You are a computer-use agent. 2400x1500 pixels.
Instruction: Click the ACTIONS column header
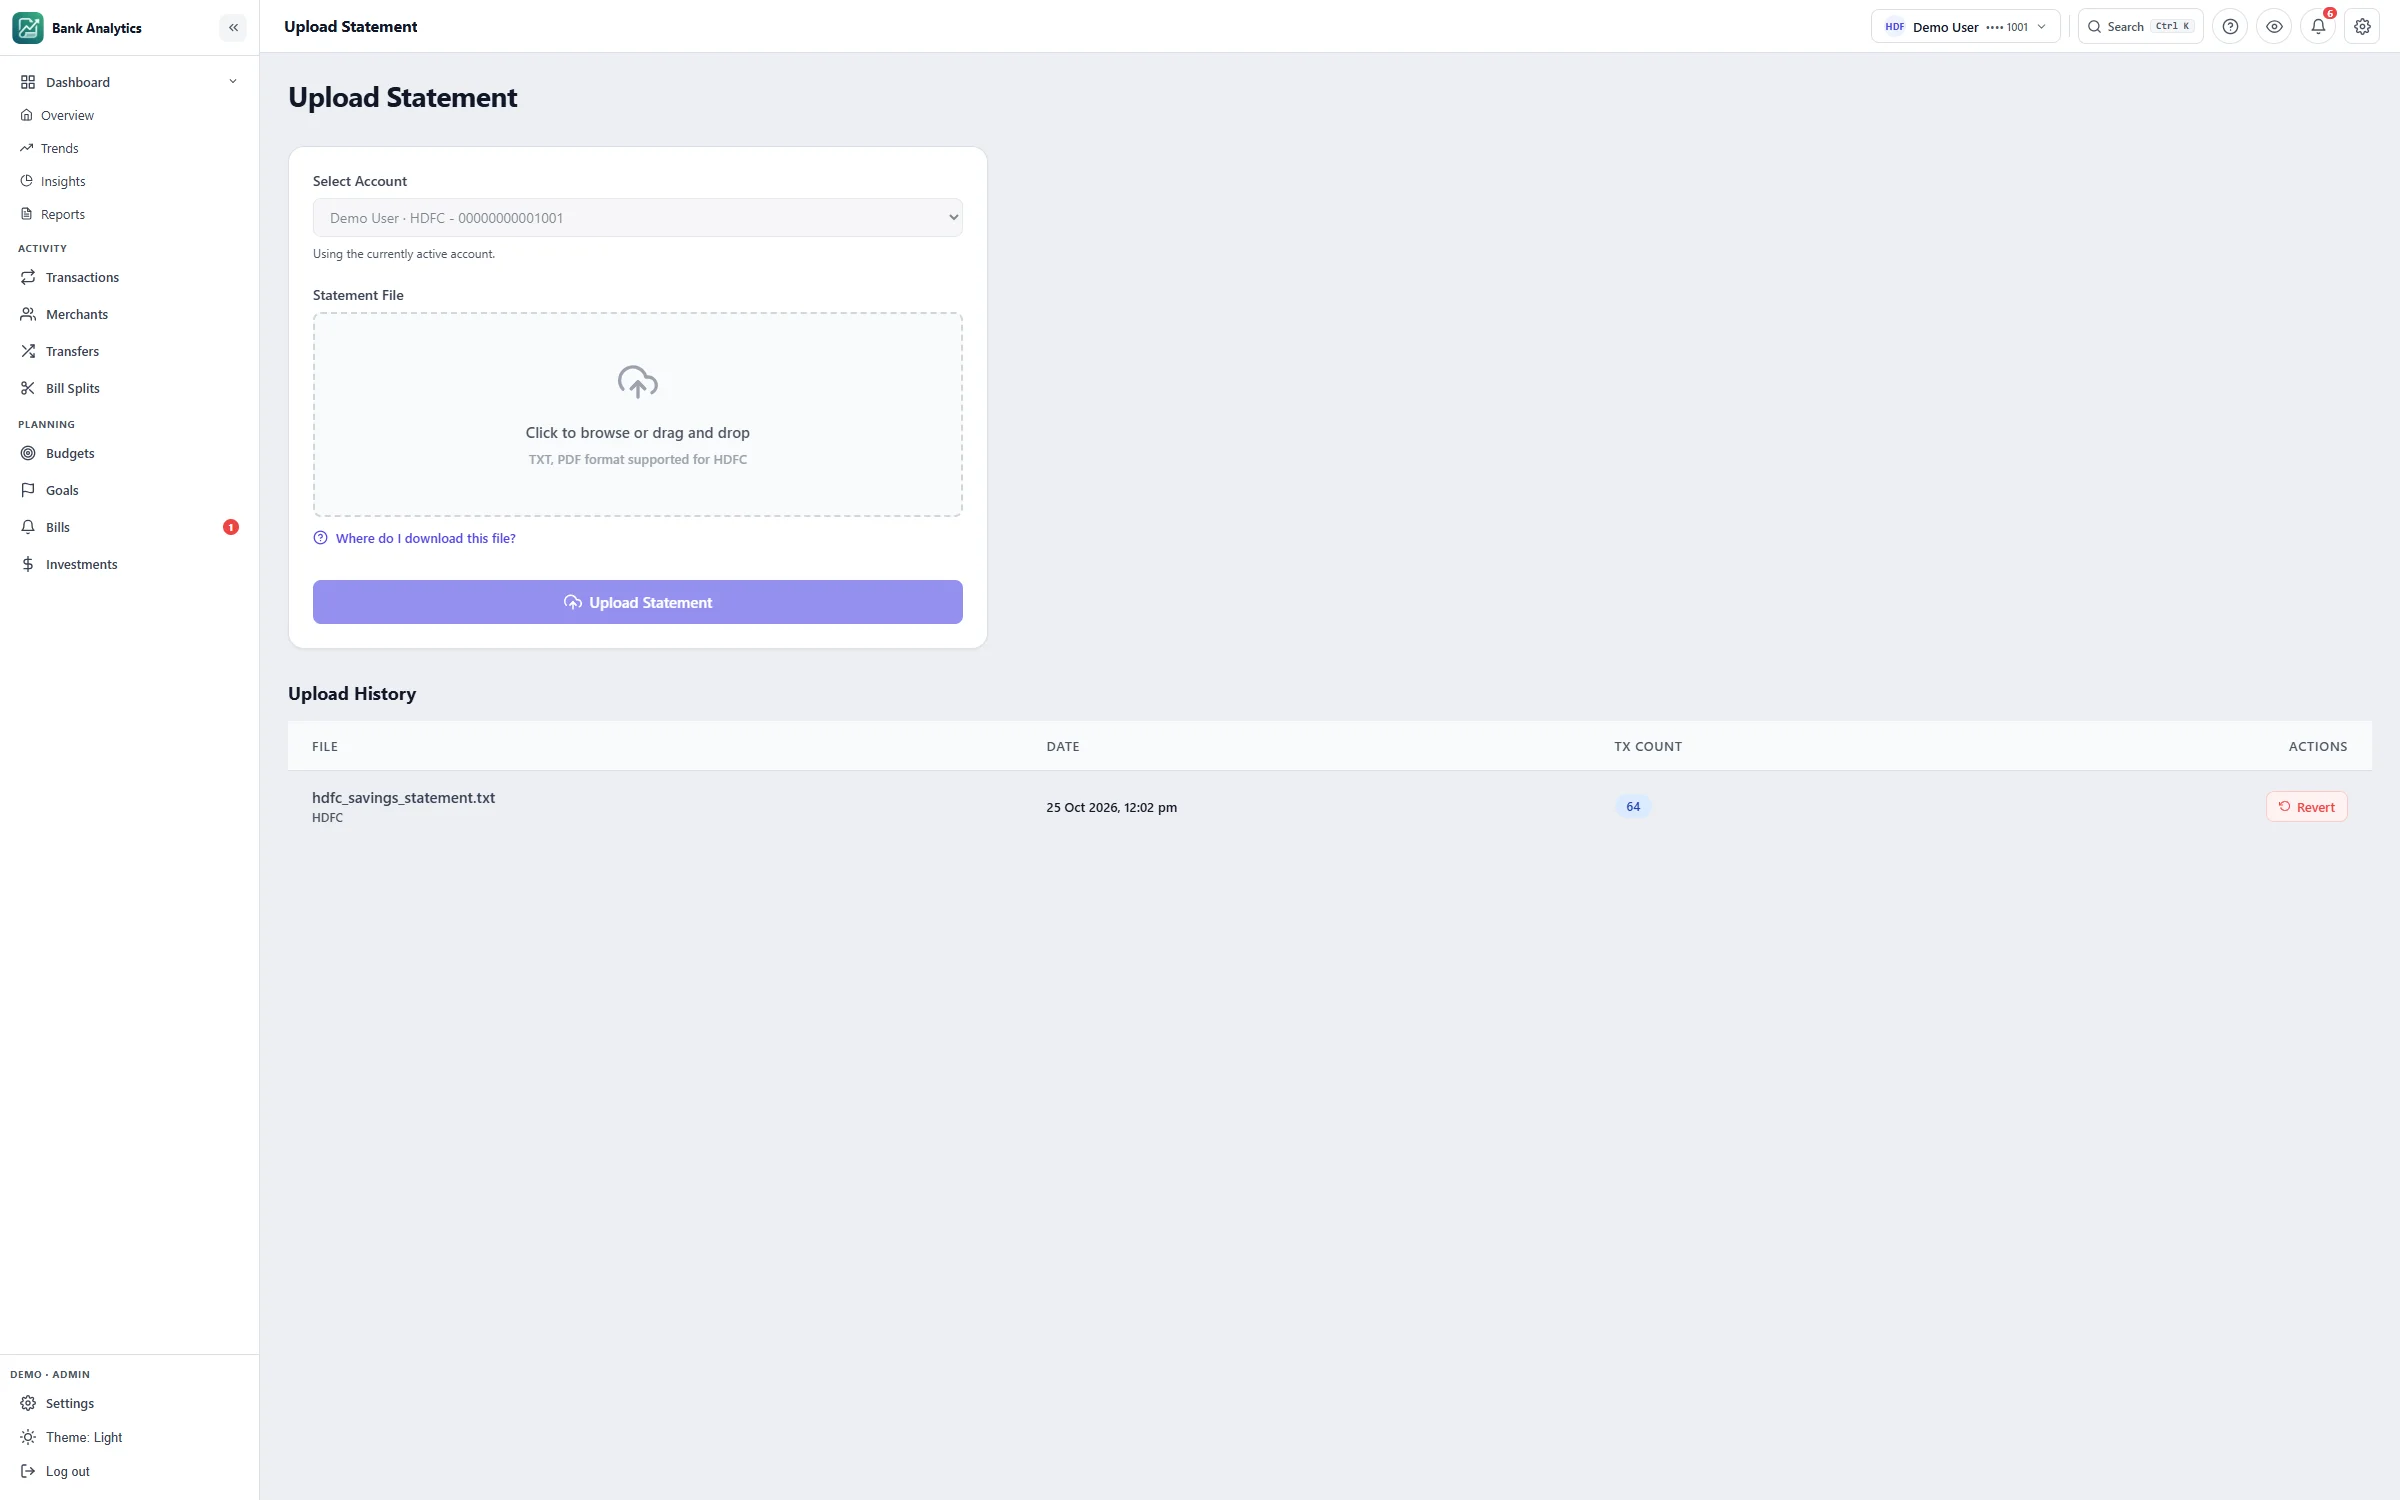pyautogui.click(x=2317, y=747)
